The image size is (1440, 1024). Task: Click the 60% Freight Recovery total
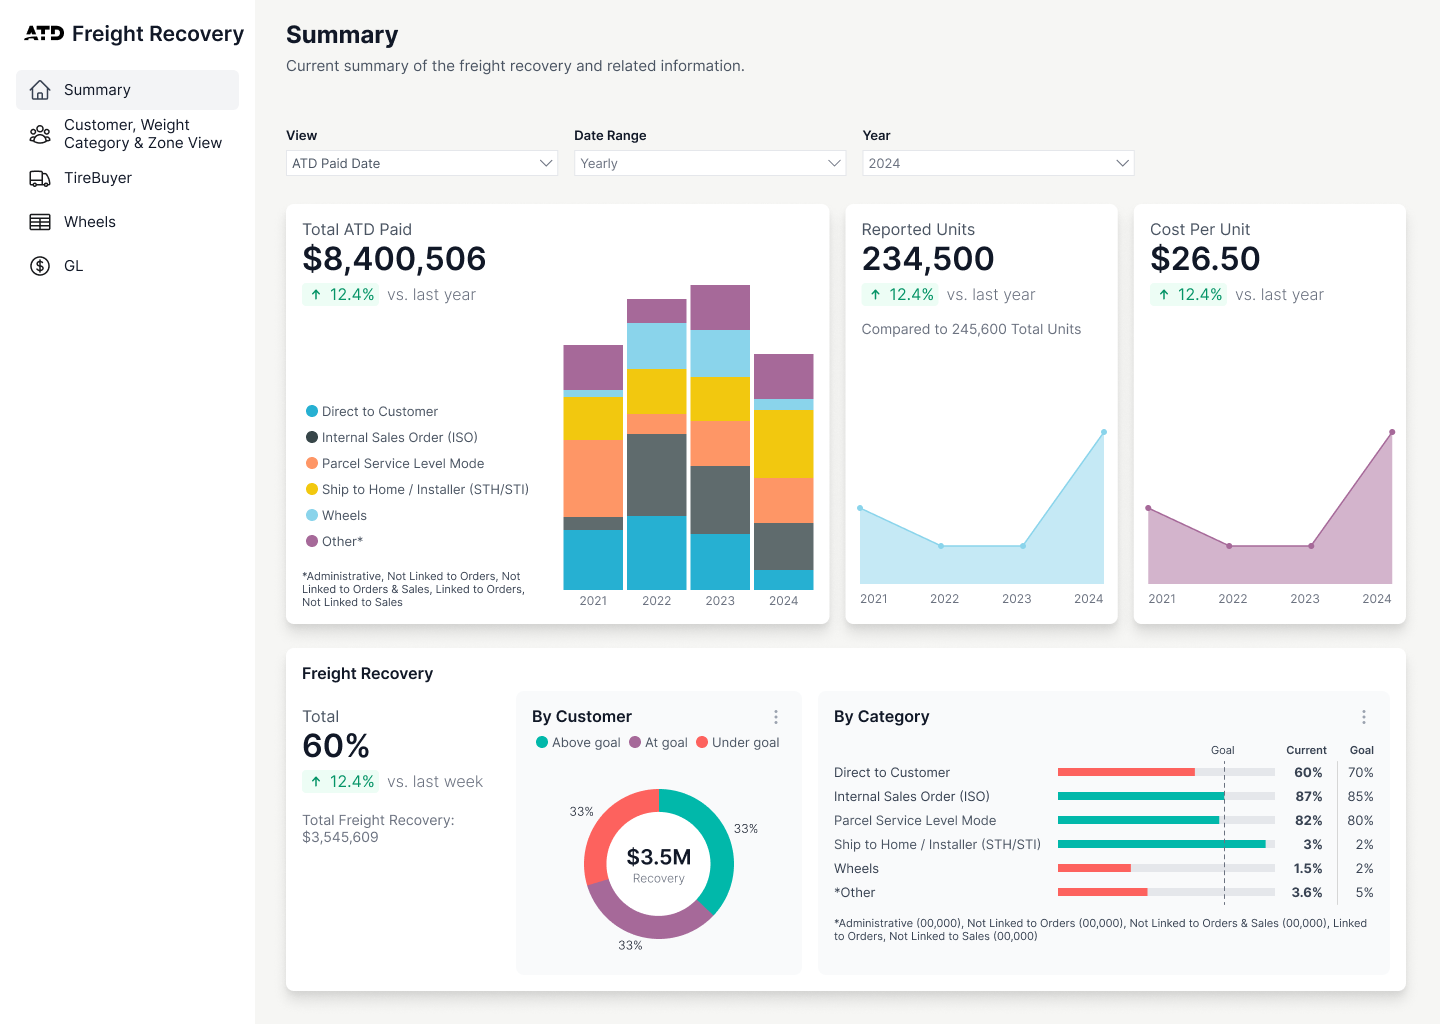[336, 746]
